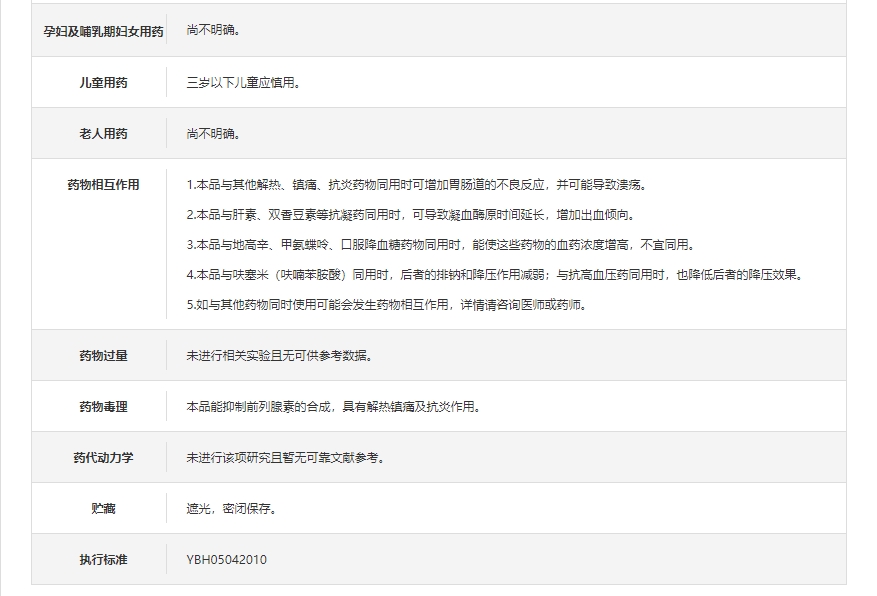This screenshot has height=596, width=877.
Task: Click the 药物过量 row label
Action: tap(103, 355)
